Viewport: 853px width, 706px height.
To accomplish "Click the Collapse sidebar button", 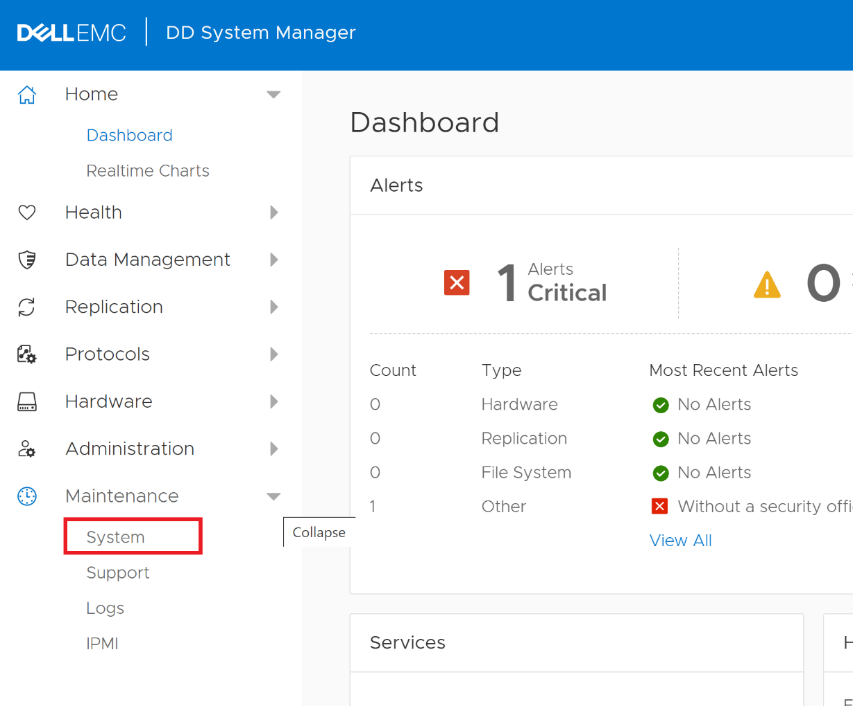I will coord(318,532).
